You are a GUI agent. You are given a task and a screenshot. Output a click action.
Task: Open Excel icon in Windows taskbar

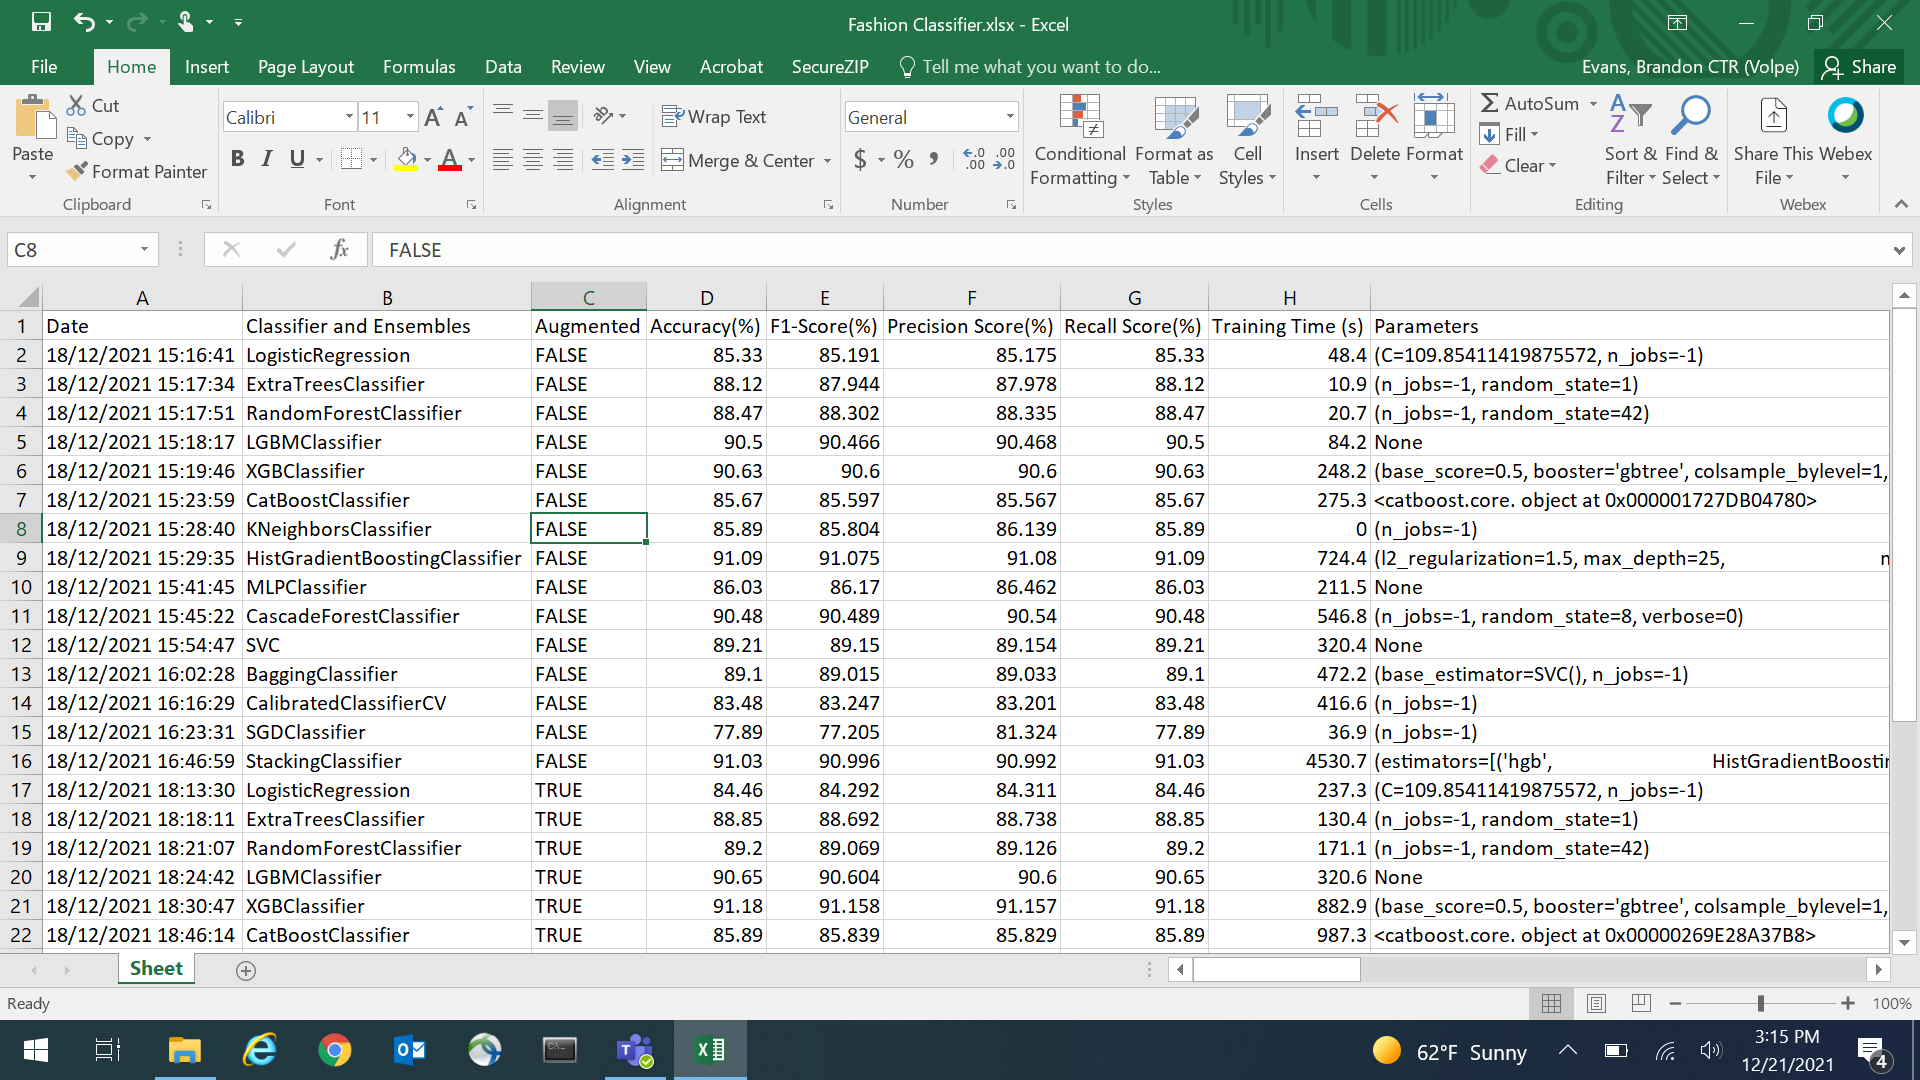[x=710, y=1050]
